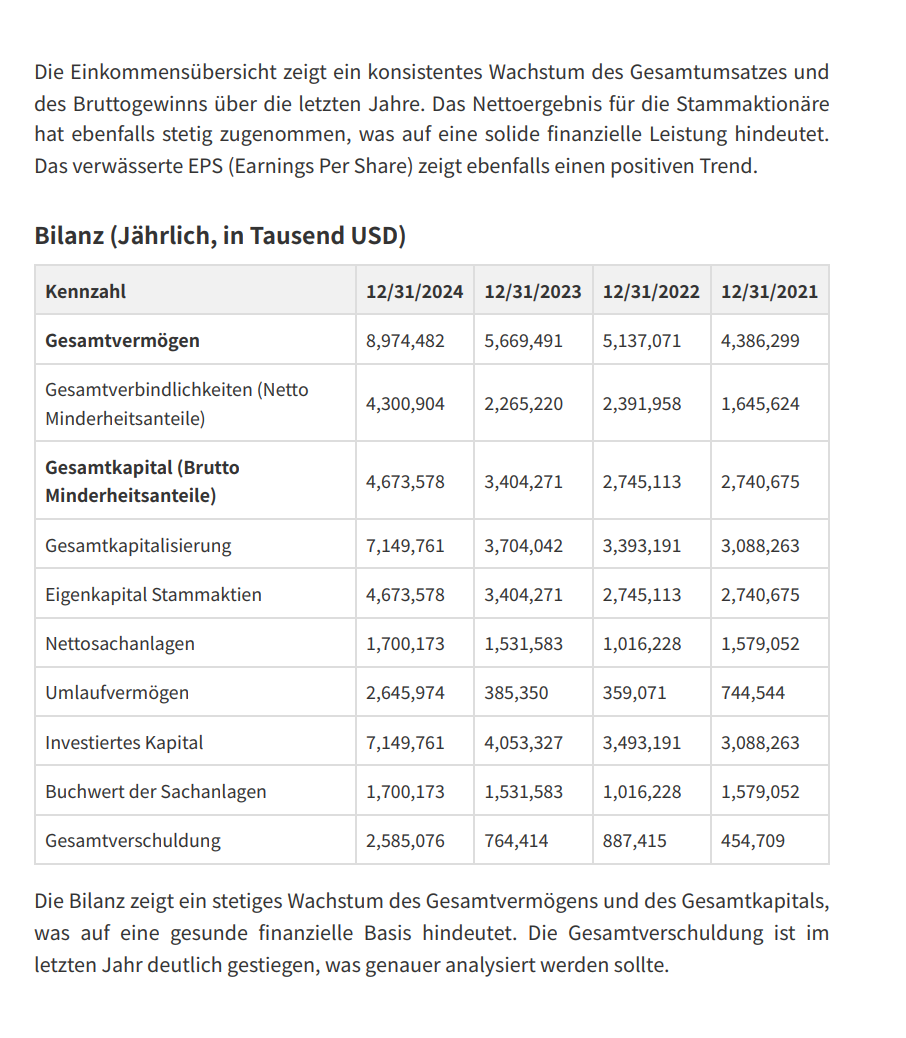Select the Gesamtverschuldung row label
This screenshot has width=906, height=1038.
pyautogui.click(x=133, y=840)
